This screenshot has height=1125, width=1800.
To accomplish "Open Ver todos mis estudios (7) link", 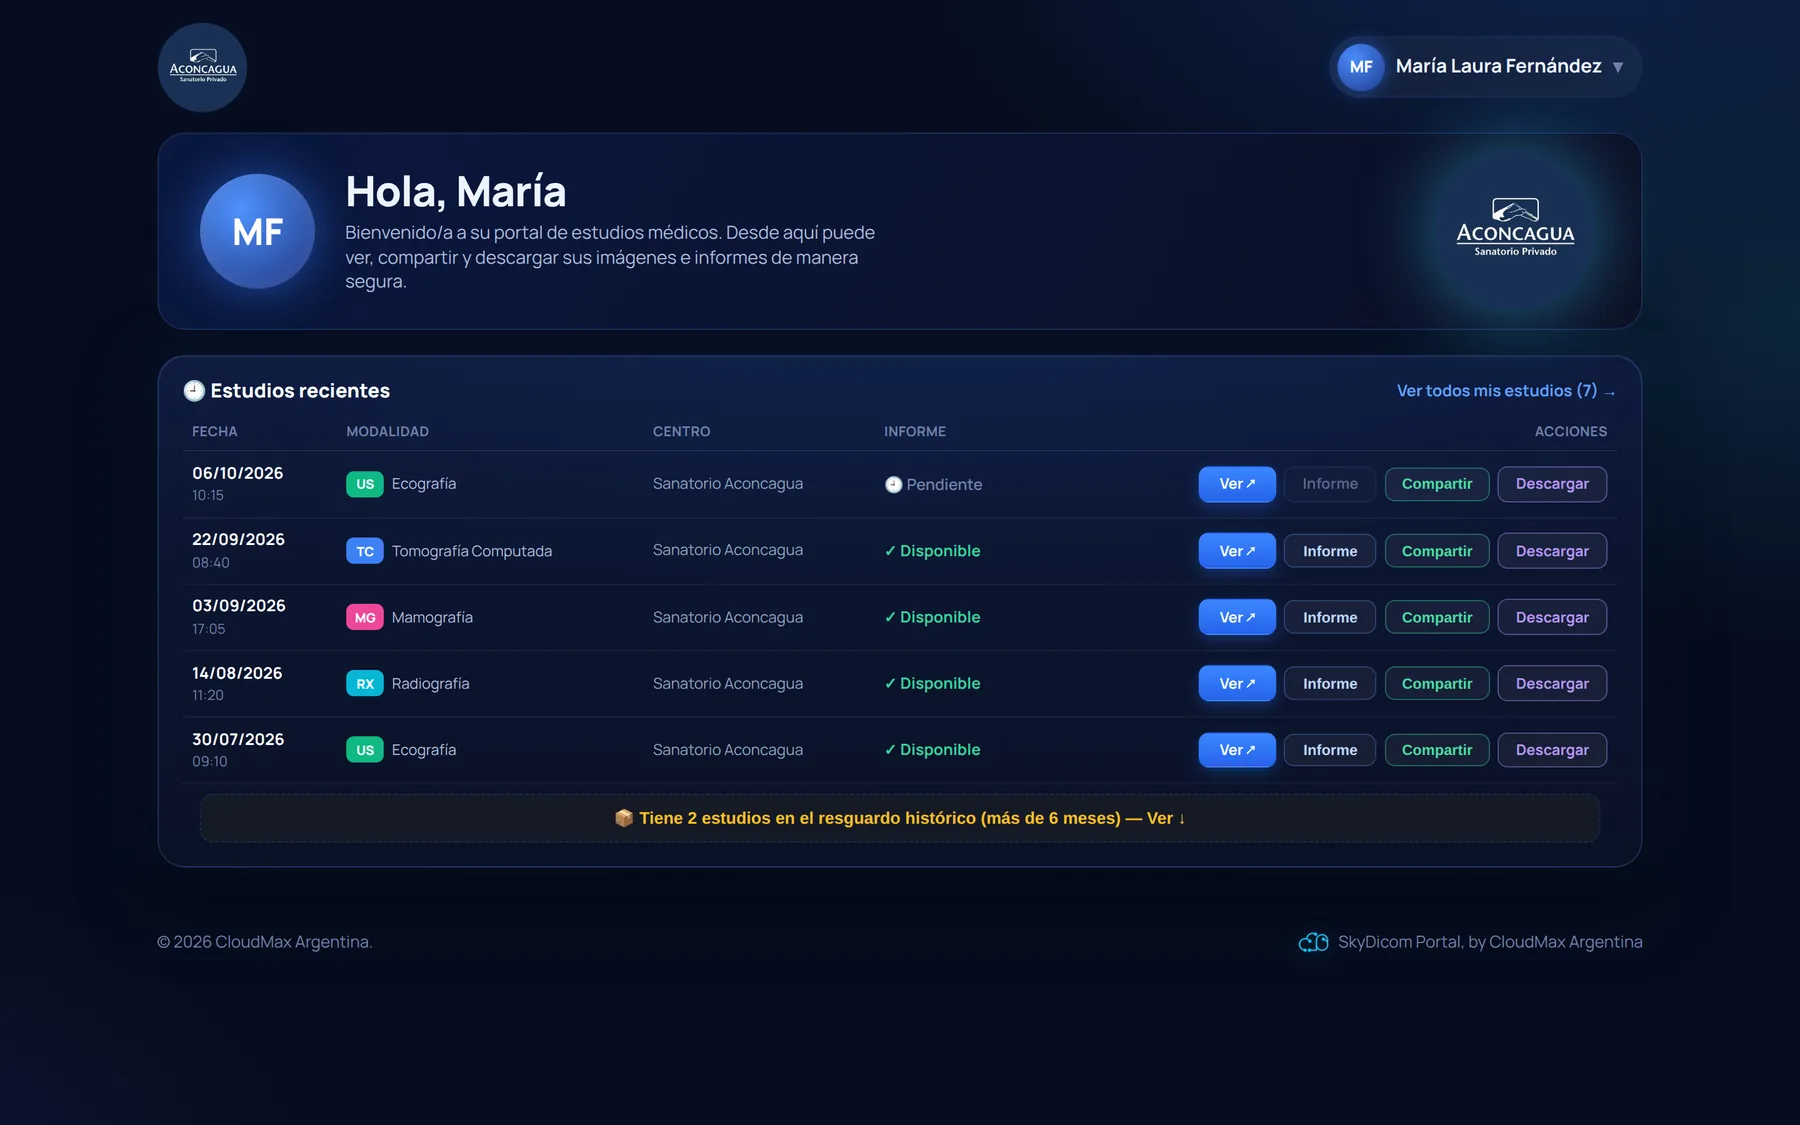I will [1506, 391].
